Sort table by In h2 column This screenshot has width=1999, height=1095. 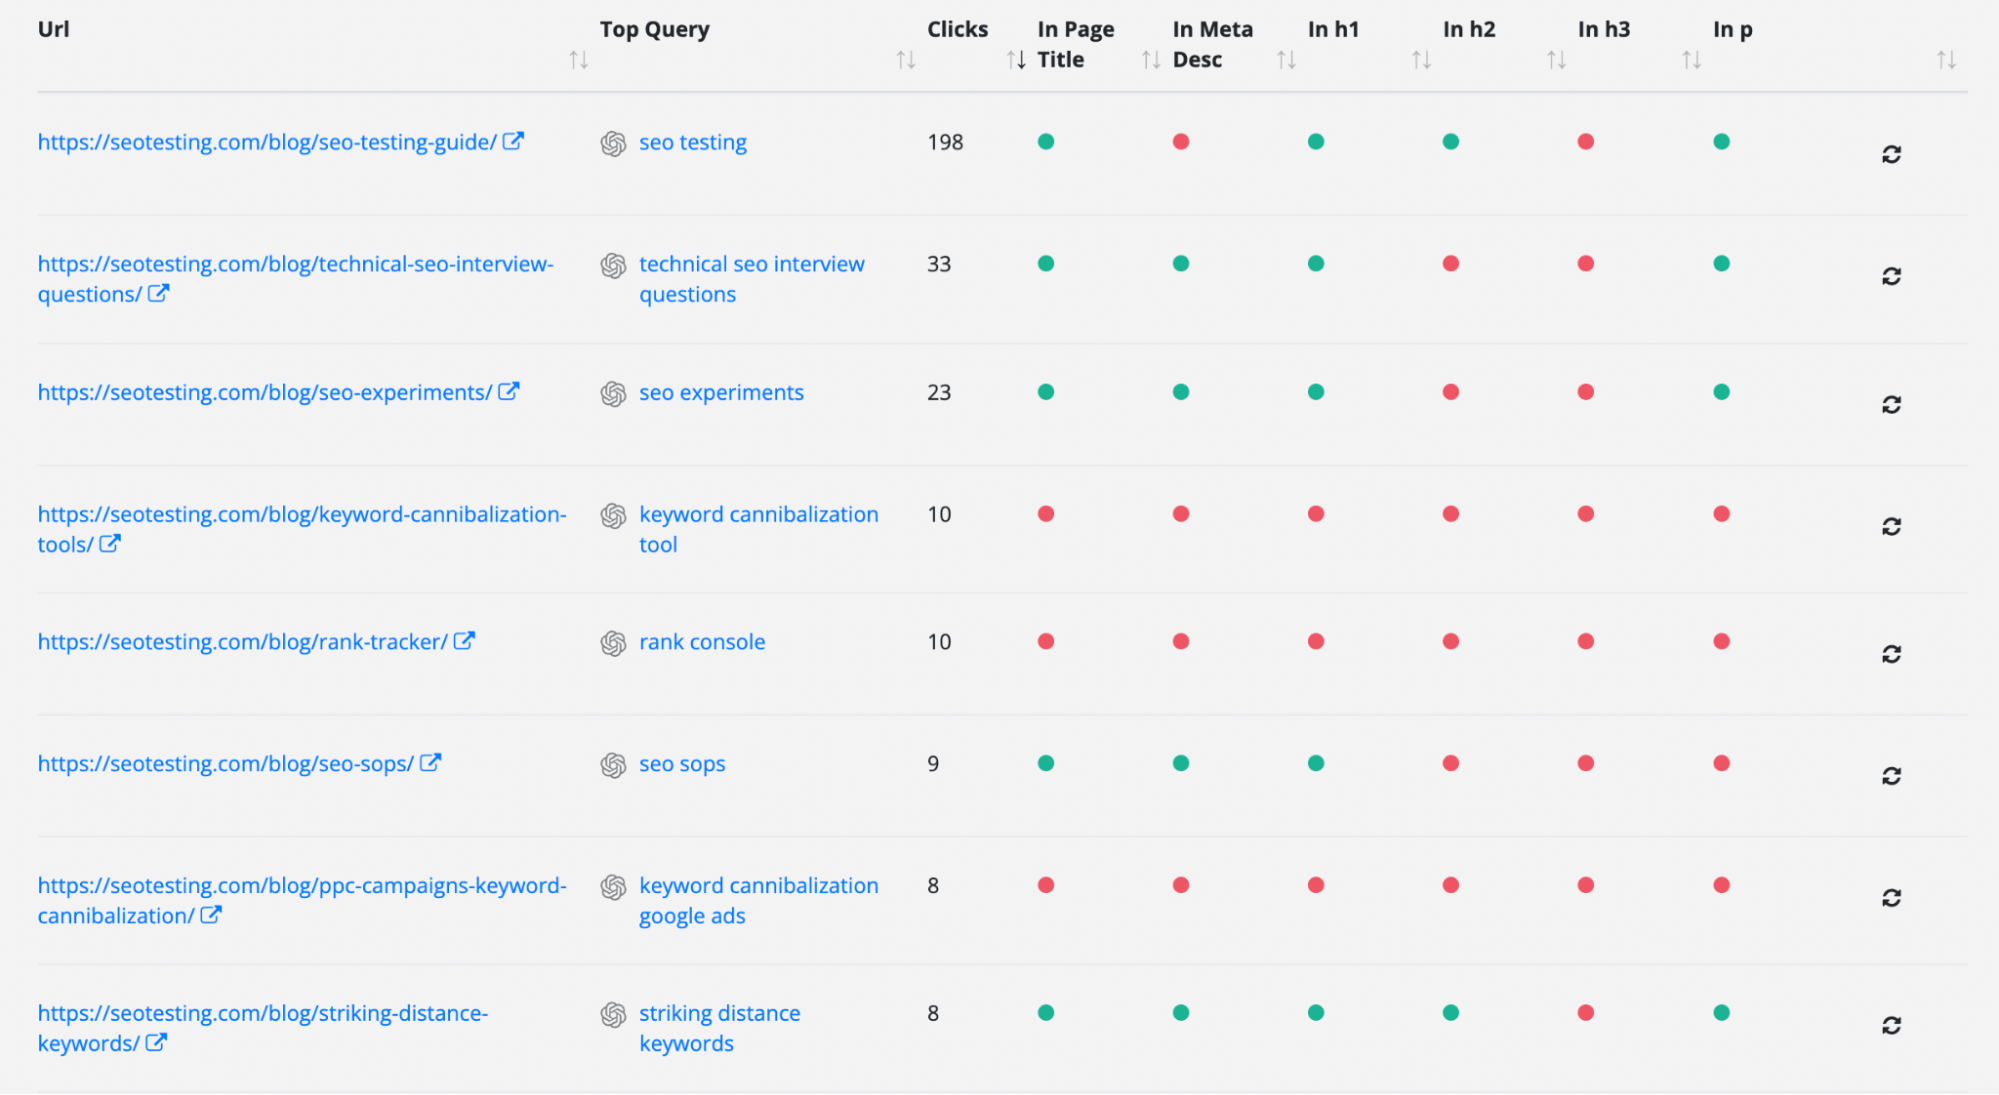point(1556,60)
